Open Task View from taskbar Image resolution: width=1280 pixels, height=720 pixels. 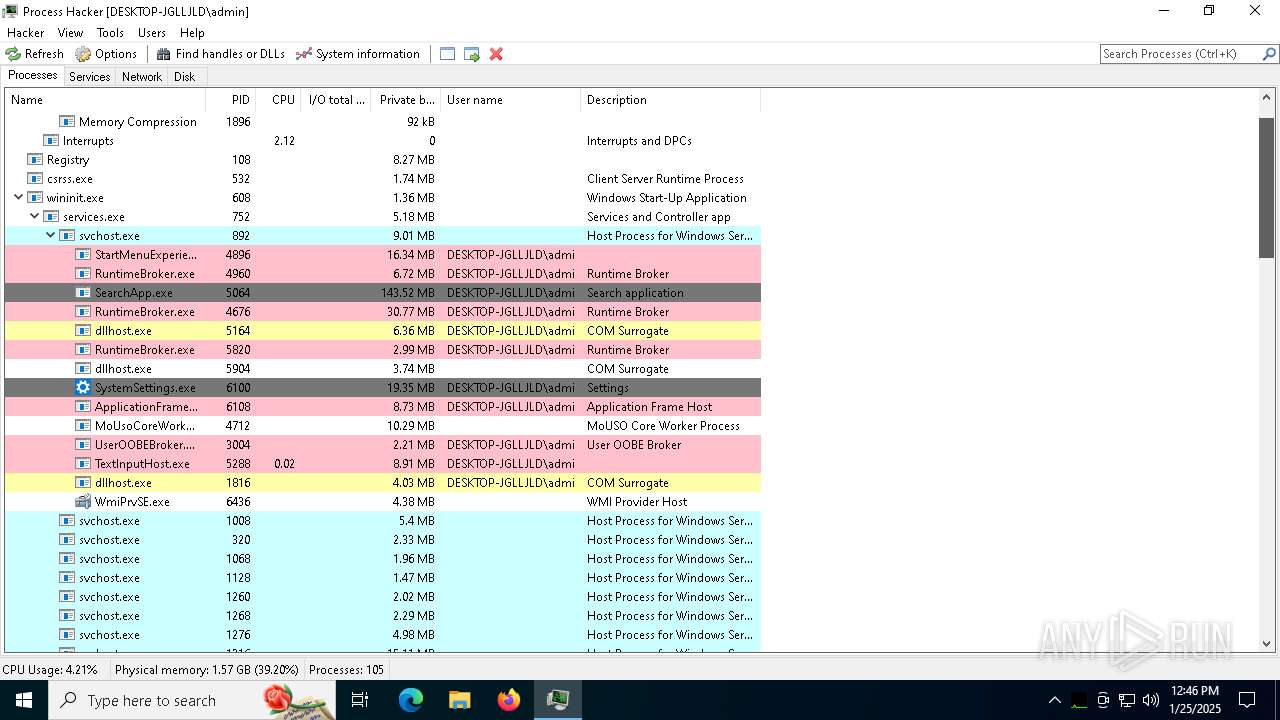click(360, 700)
